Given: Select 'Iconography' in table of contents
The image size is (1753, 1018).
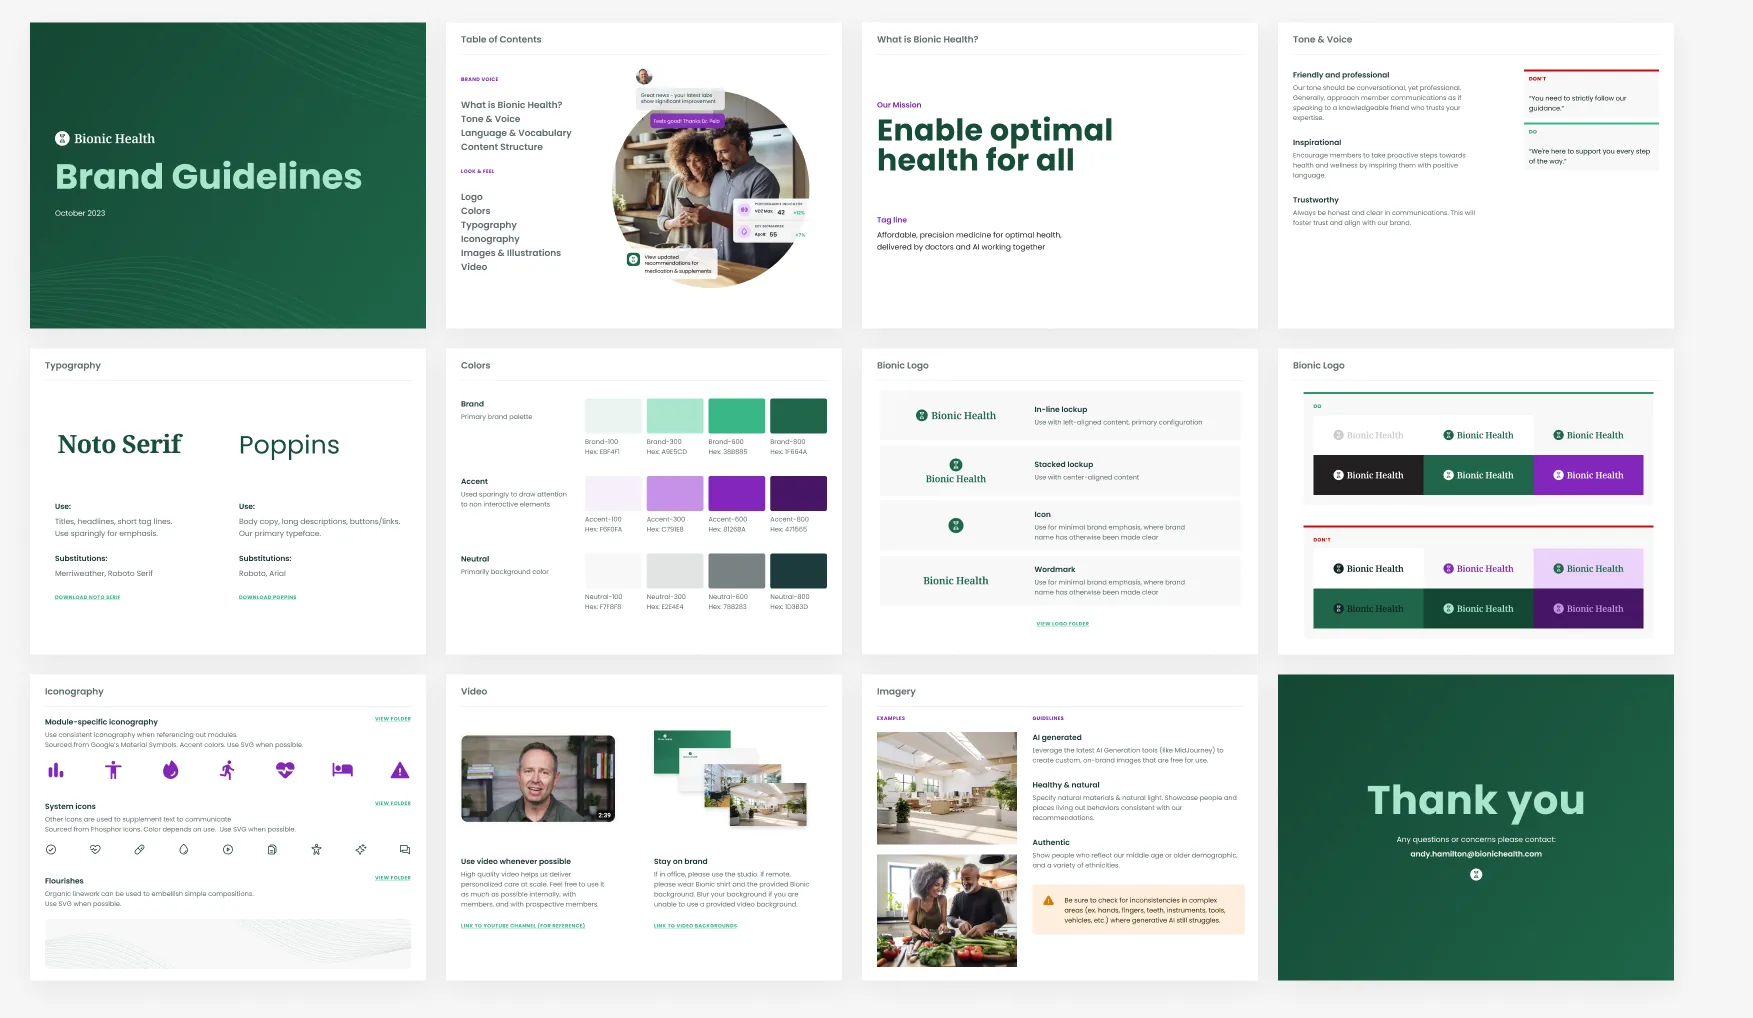Looking at the screenshot, I should tap(490, 239).
